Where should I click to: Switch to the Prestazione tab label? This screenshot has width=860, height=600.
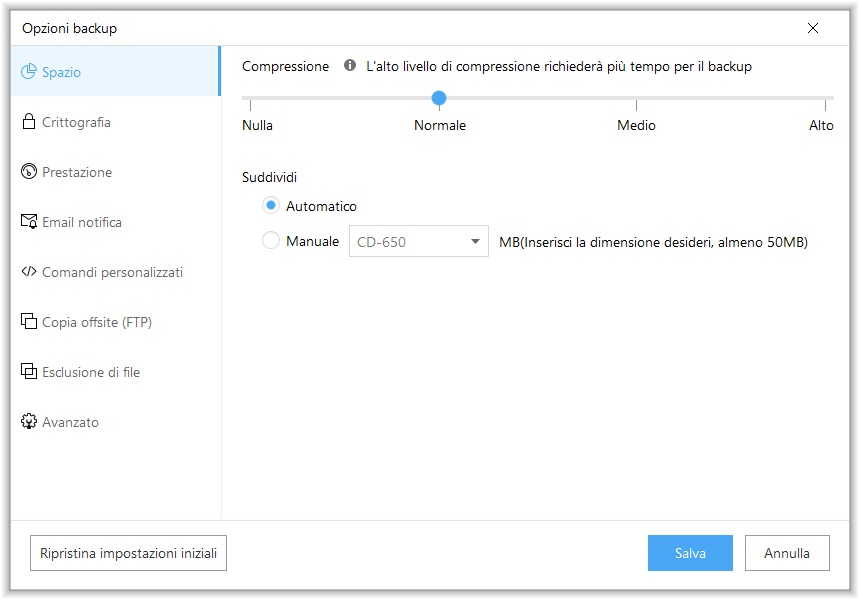(x=77, y=172)
